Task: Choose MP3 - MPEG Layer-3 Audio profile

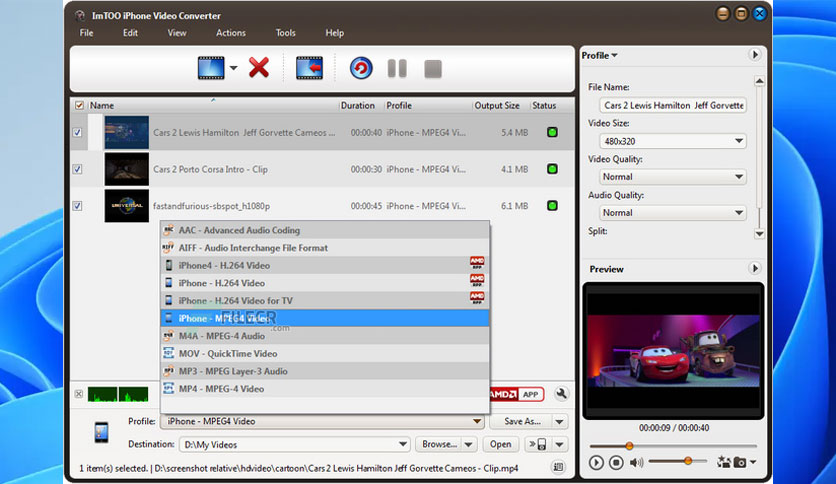Action: tap(325, 371)
